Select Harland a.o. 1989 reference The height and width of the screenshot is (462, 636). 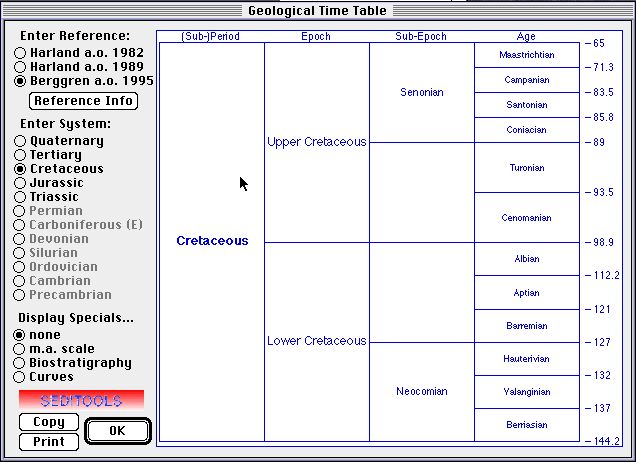click(x=20, y=67)
